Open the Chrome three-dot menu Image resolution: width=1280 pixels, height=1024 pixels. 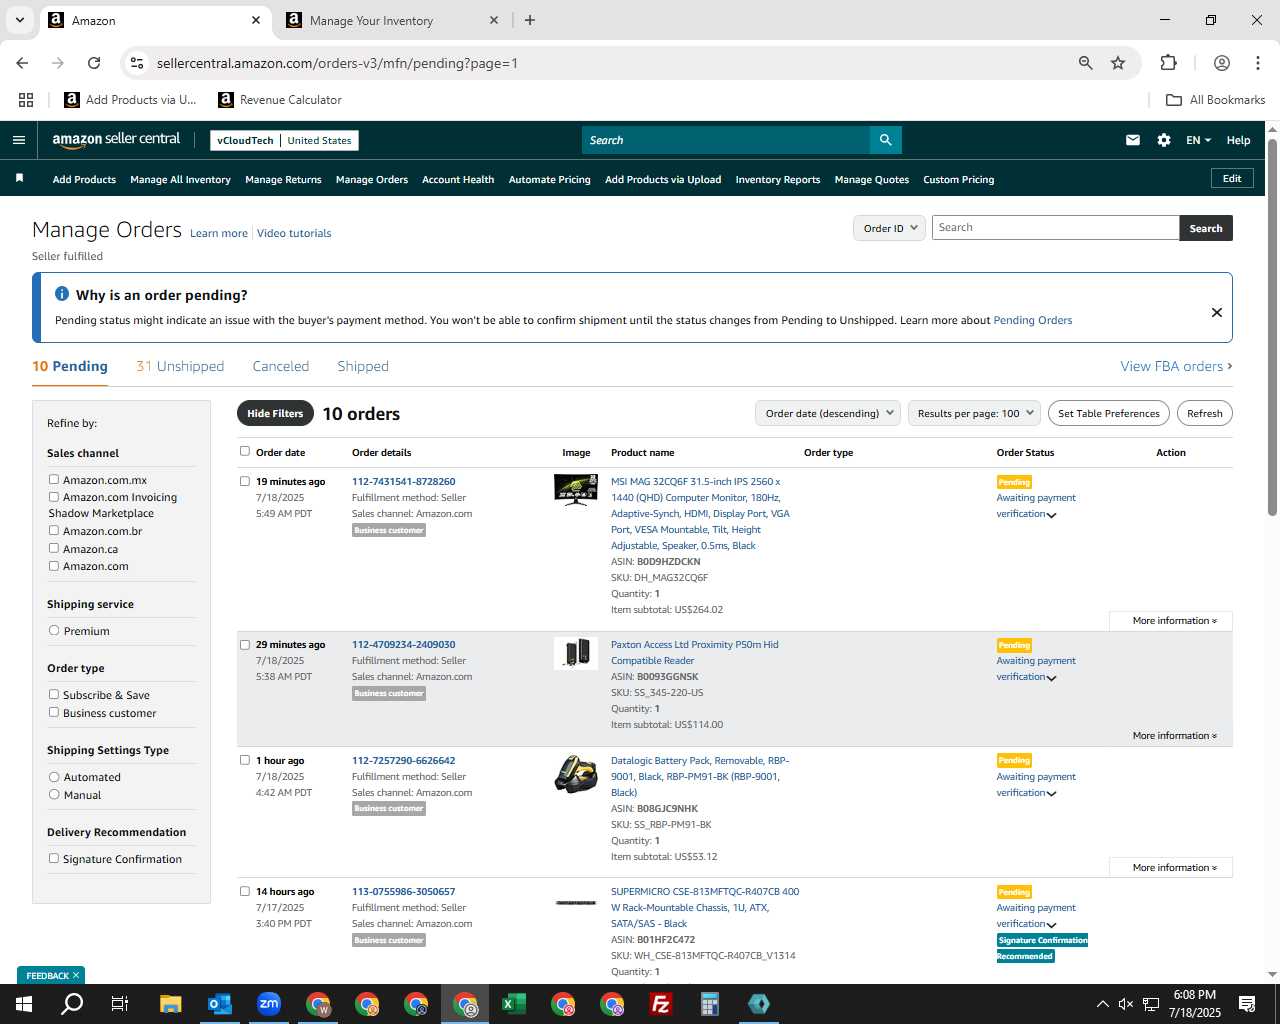(1258, 63)
